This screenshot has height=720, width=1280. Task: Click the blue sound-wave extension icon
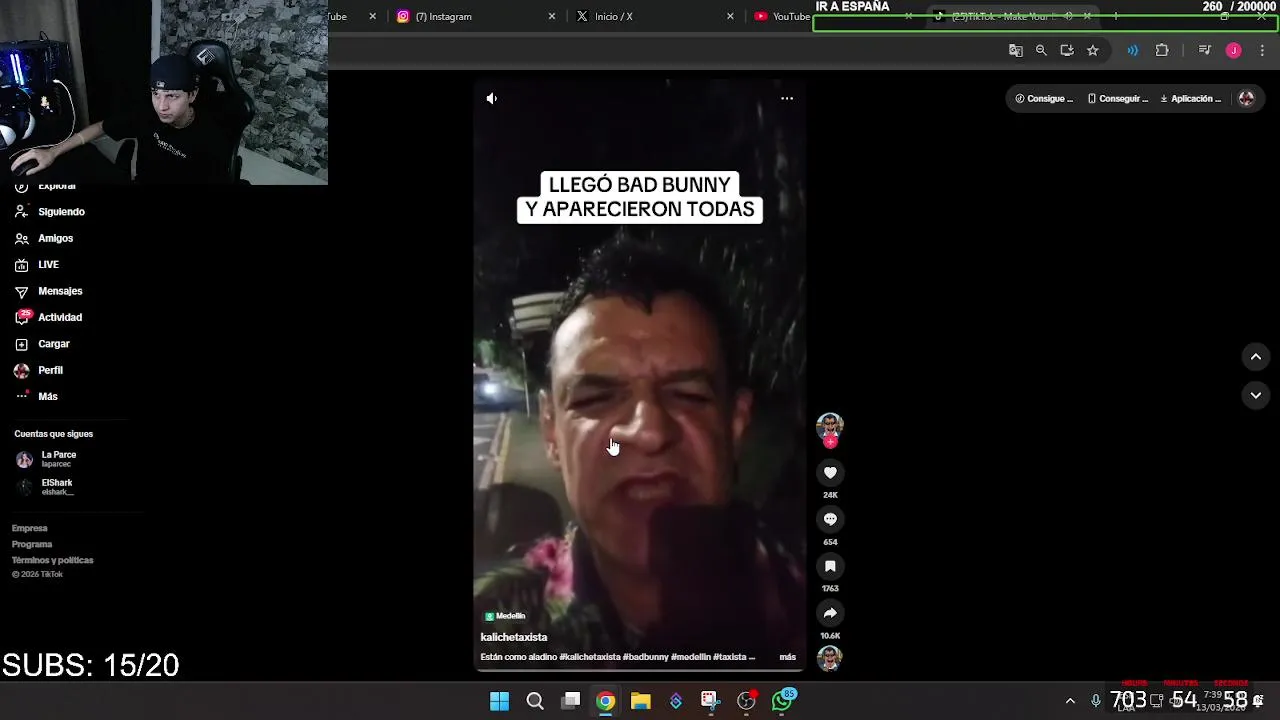point(1132,50)
